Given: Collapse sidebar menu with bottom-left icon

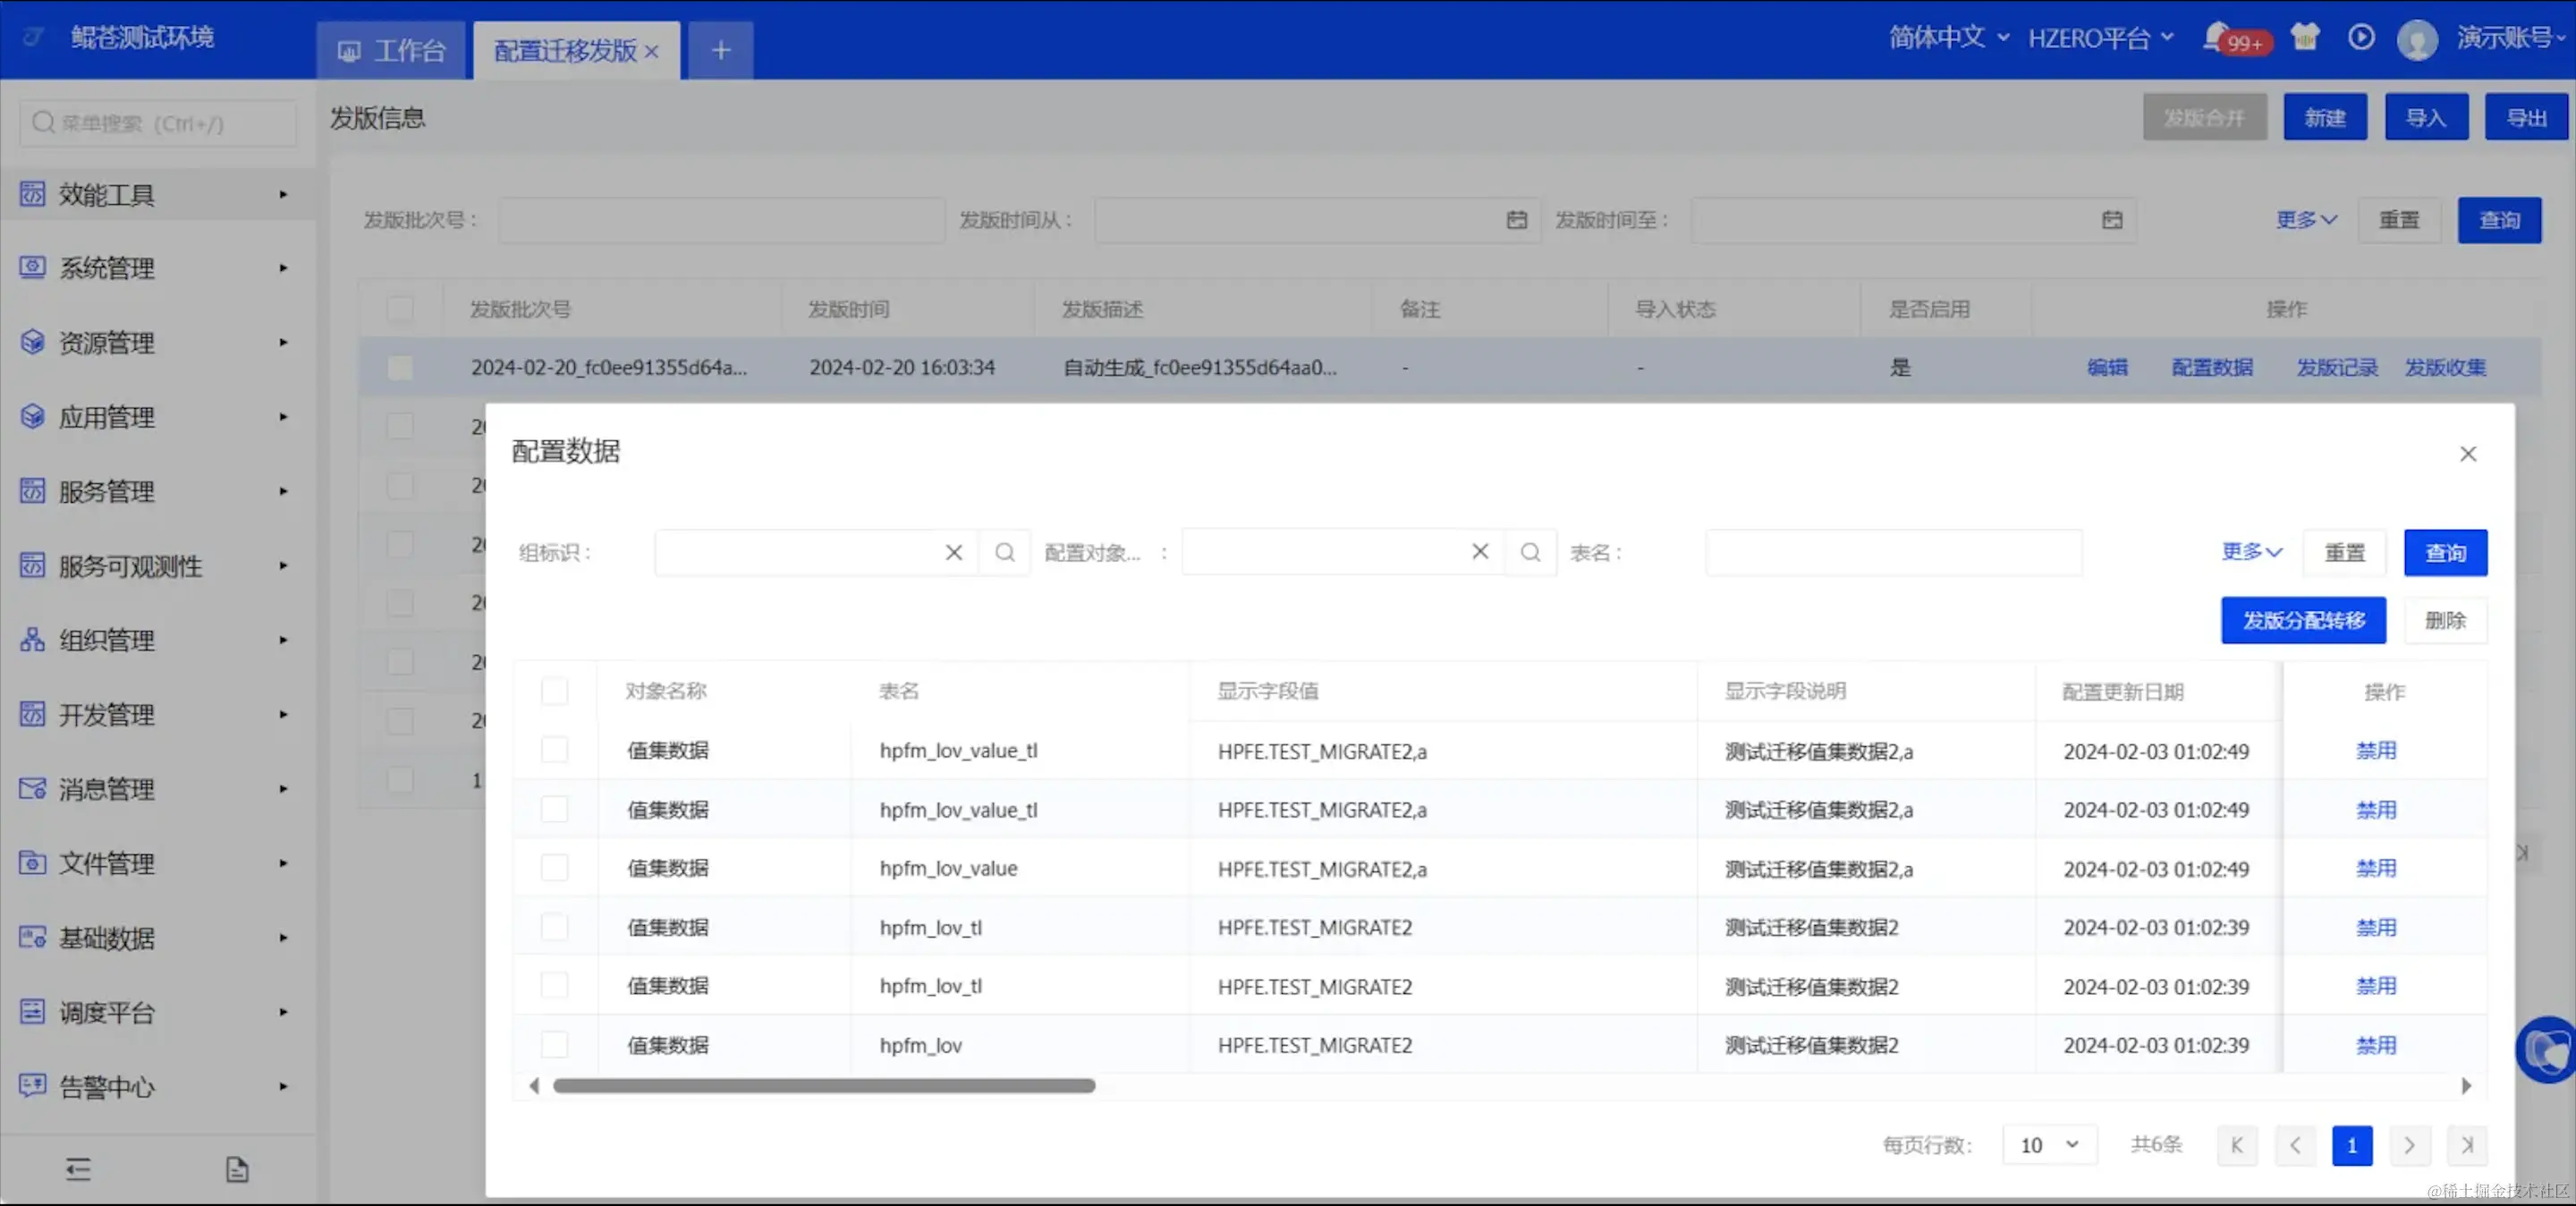Looking at the screenshot, I should click(x=78, y=1169).
